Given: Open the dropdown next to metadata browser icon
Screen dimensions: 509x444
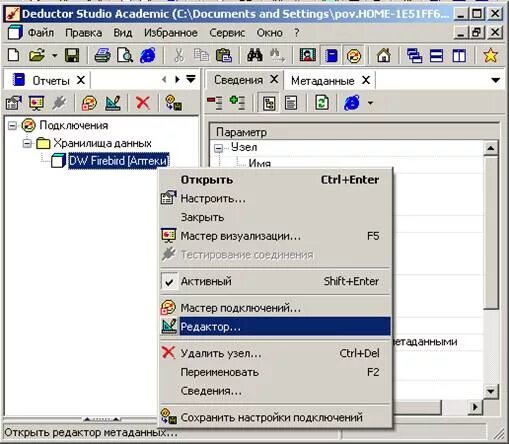Looking at the screenshot, I should tap(370, 103).
